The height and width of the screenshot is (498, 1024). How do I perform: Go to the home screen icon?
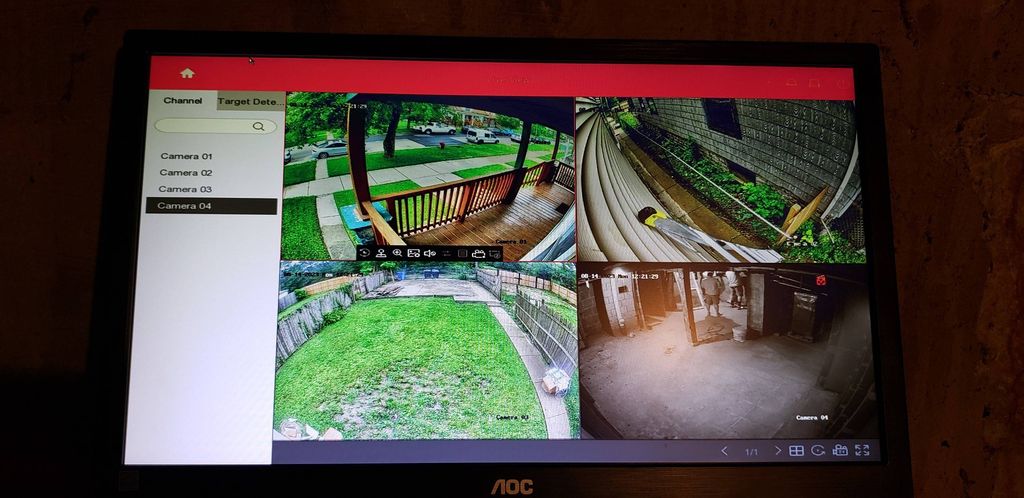pyautogui.click(x=187, y=73)
